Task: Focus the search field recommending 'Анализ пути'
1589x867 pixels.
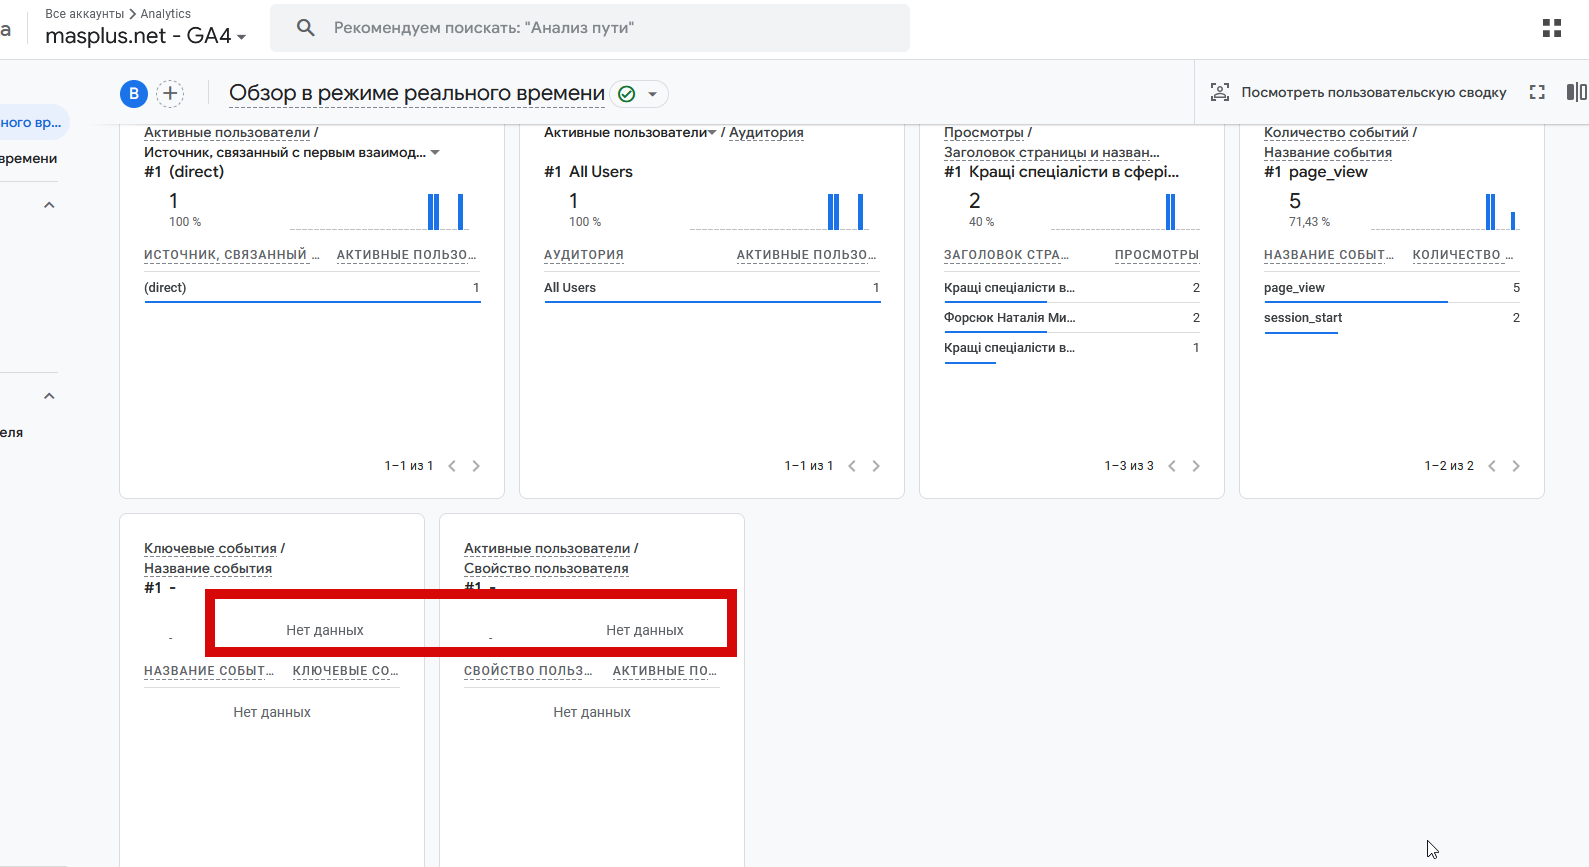Action: [x=590, y=28]
